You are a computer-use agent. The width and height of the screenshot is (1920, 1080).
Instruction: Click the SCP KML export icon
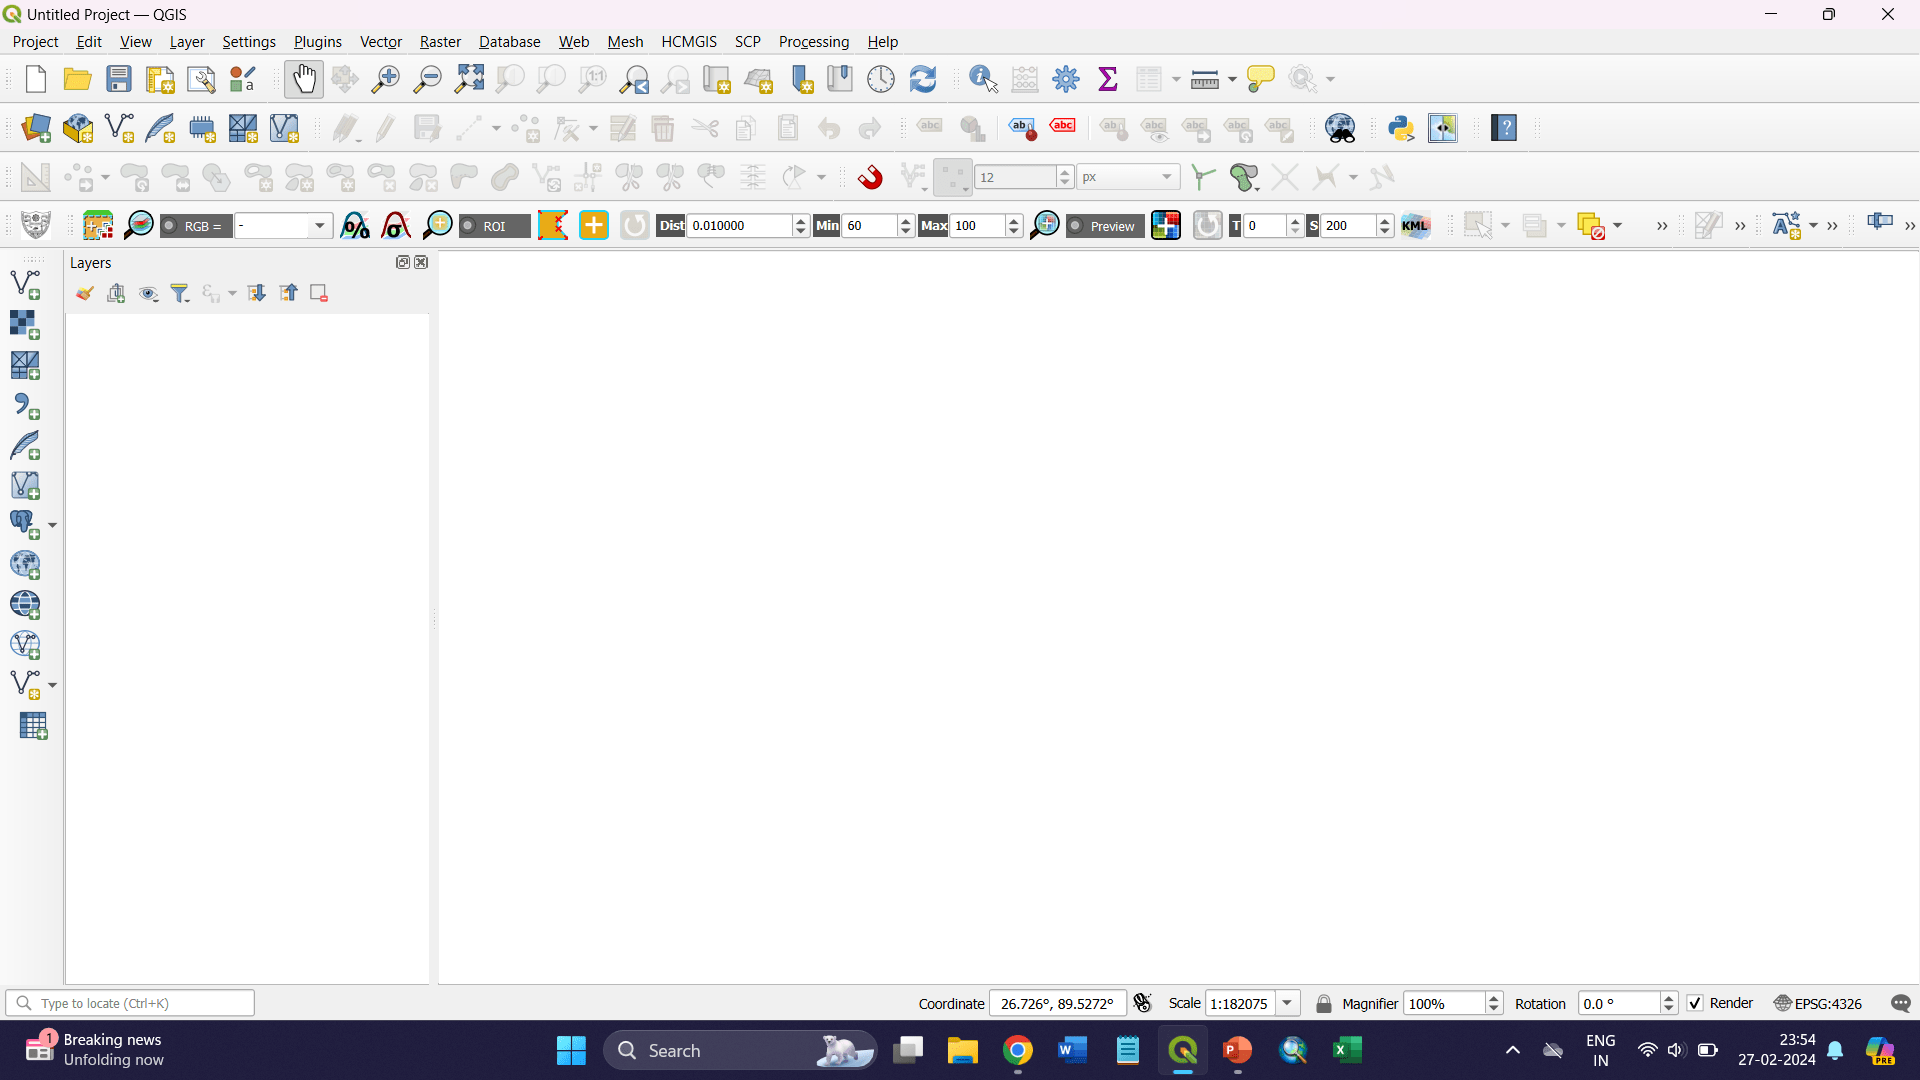1415,226
